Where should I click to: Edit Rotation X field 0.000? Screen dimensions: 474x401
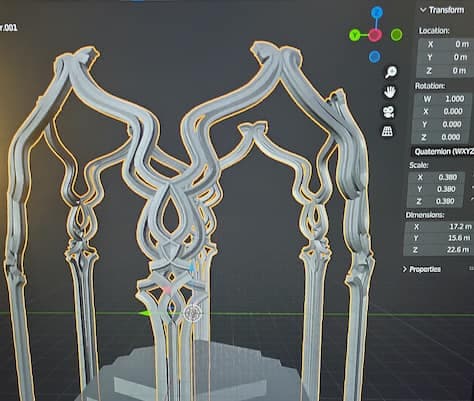click(x=443, y=111)
